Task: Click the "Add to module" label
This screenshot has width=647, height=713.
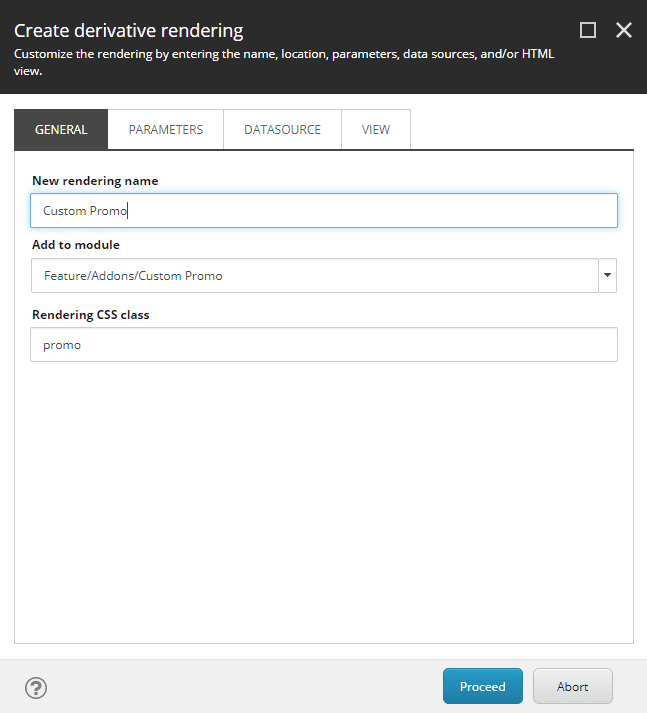Action: 76,245
